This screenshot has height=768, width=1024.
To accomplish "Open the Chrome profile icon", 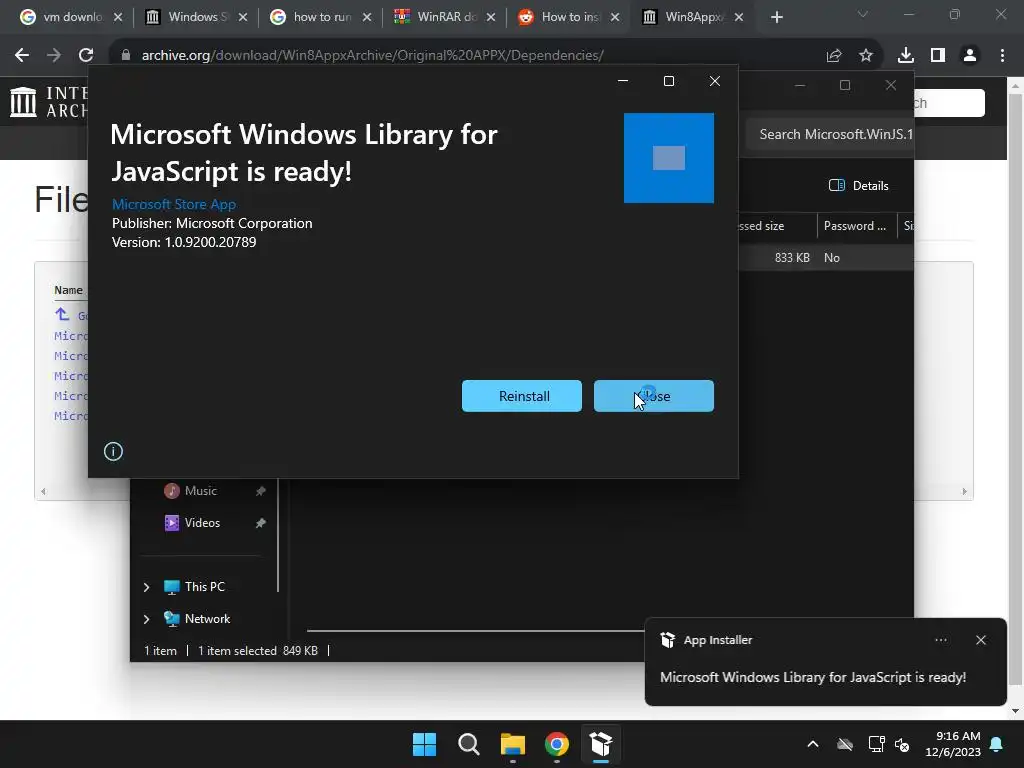I will coord(970,56).
